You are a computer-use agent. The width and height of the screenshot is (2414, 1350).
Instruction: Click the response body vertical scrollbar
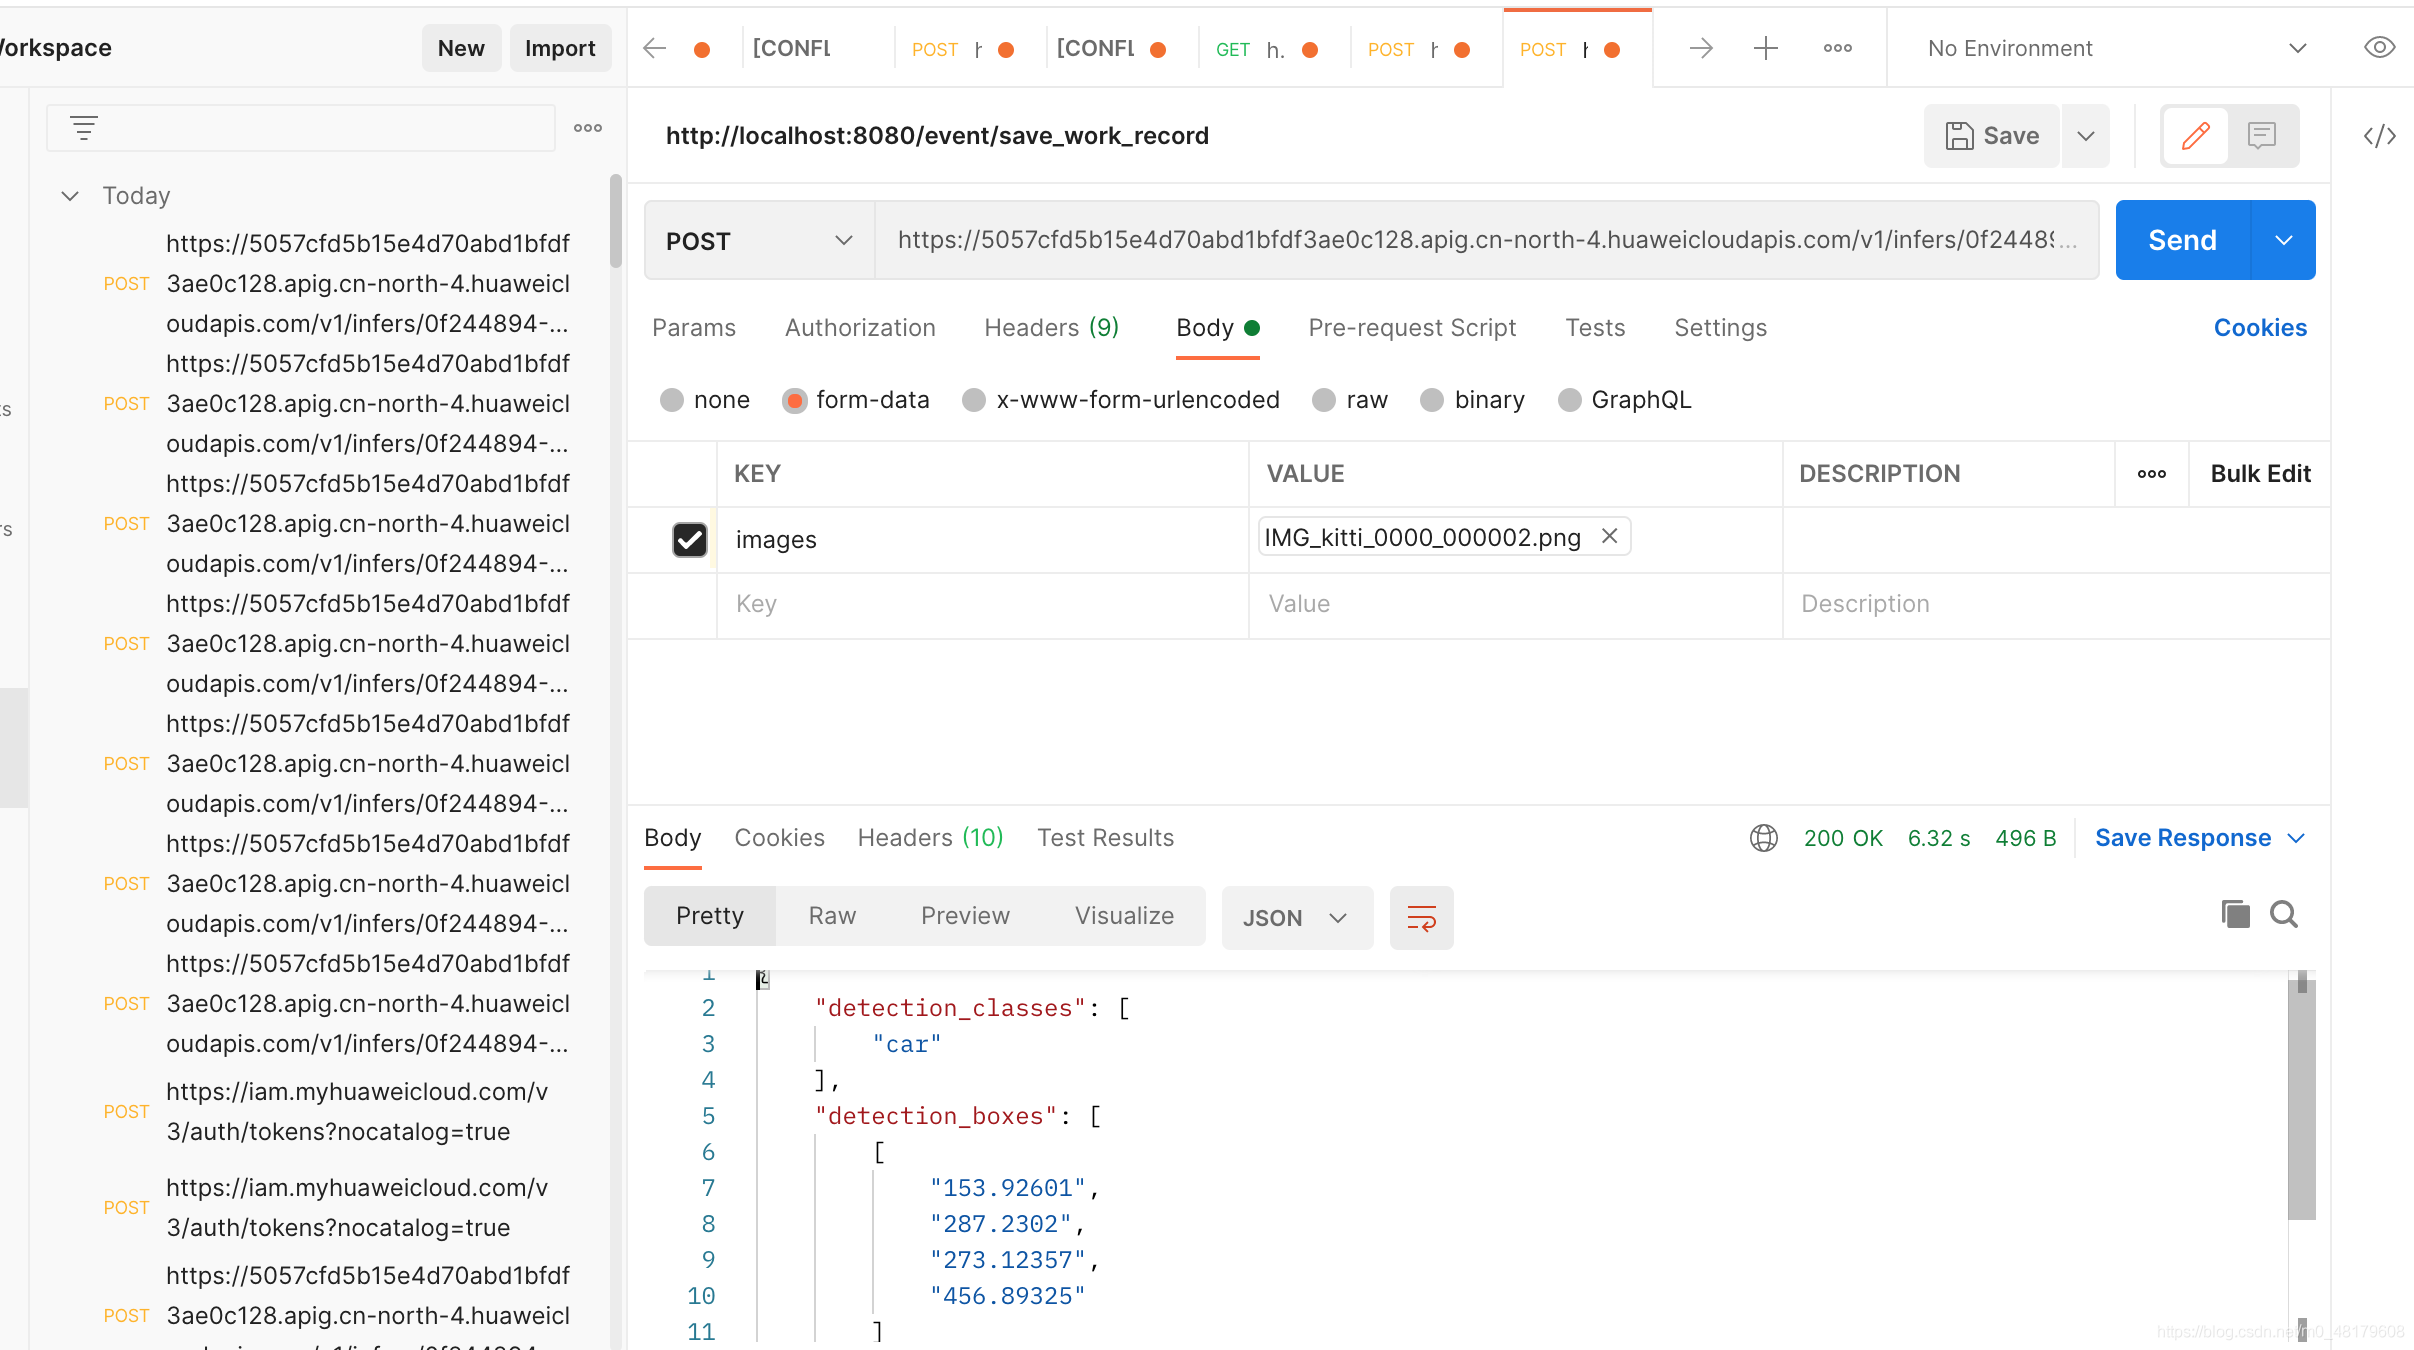[2301, 1100]
